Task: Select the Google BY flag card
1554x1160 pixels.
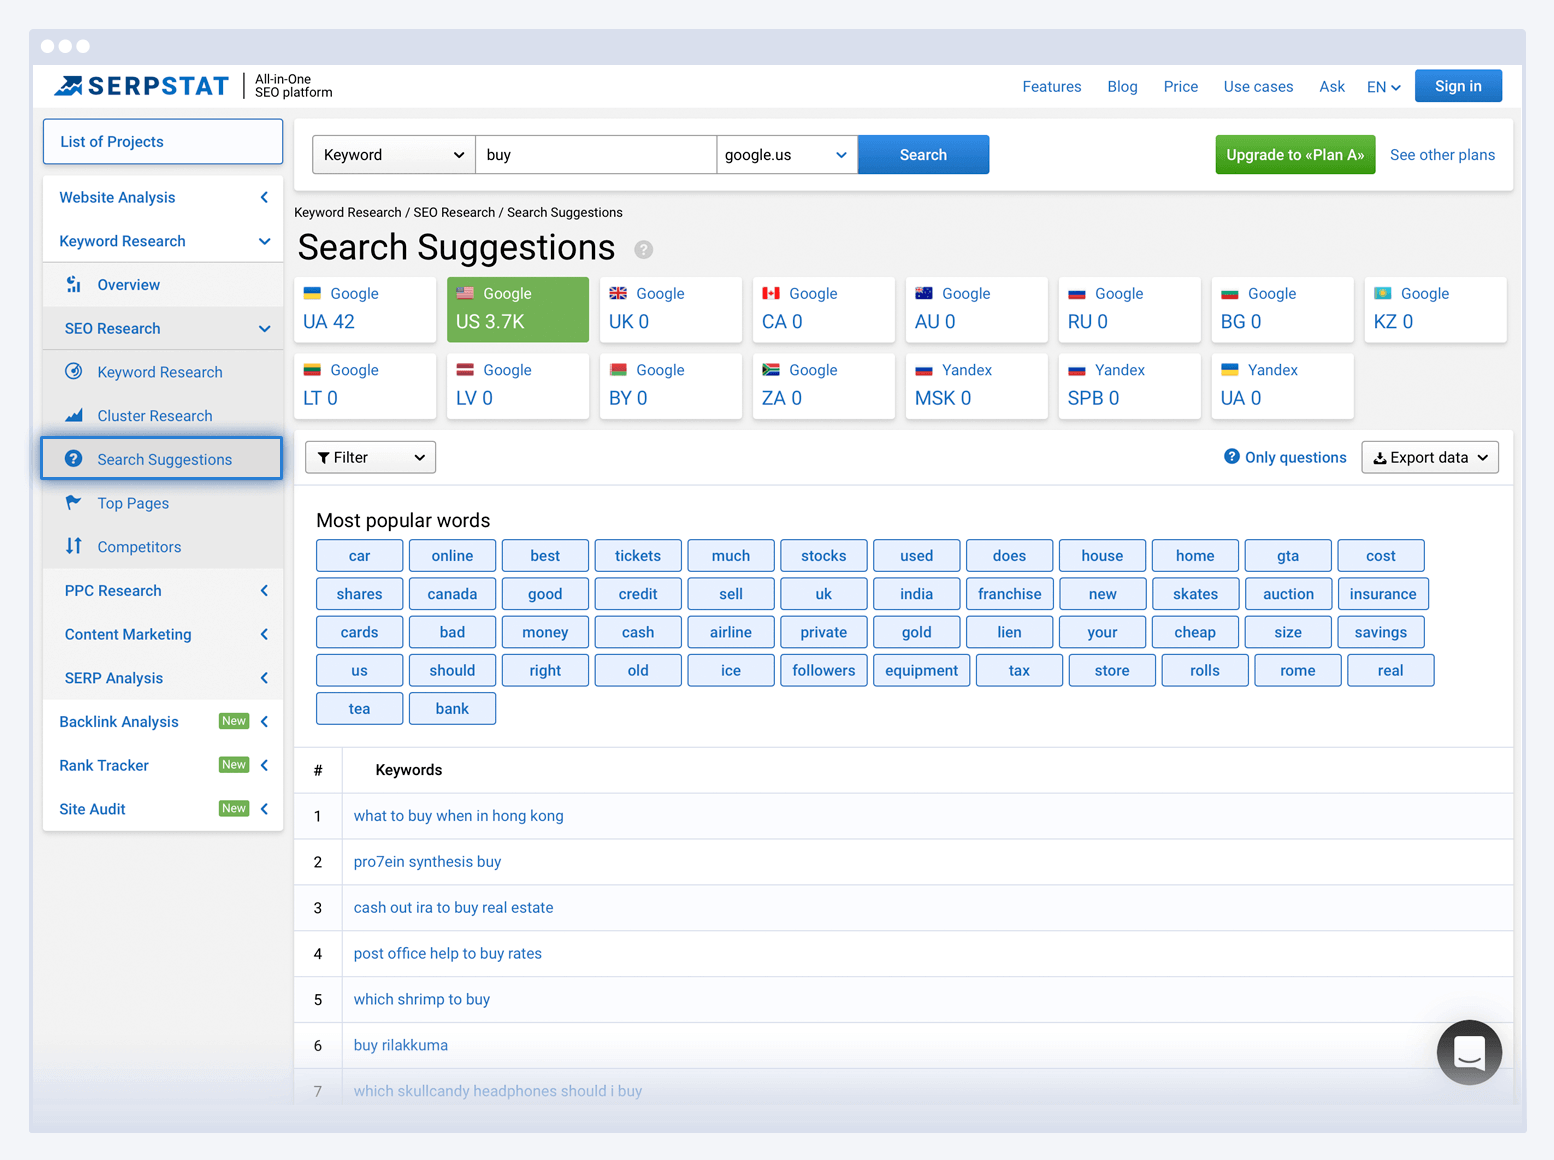Action: (671, 385)
